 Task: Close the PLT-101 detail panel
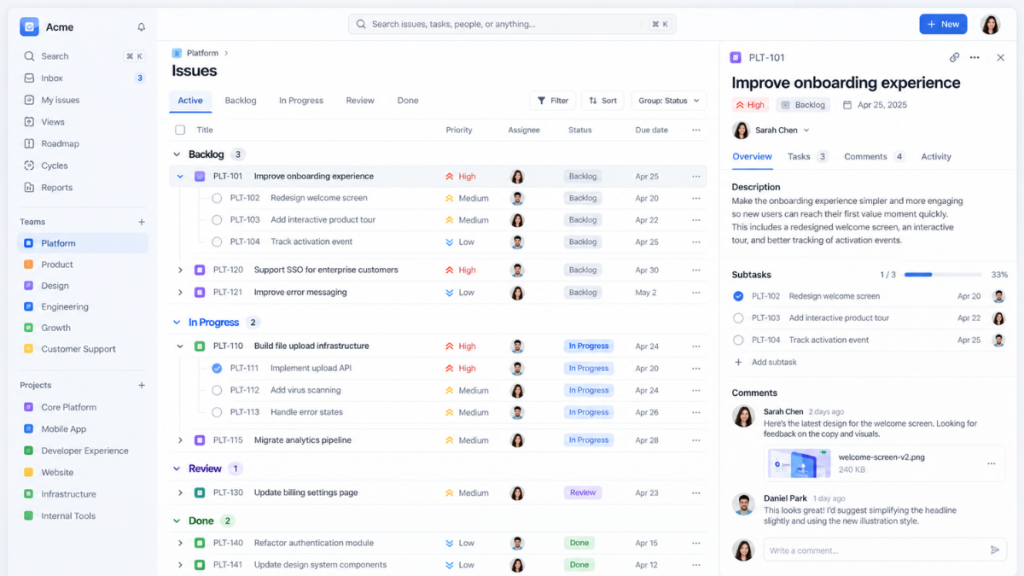1000,57
